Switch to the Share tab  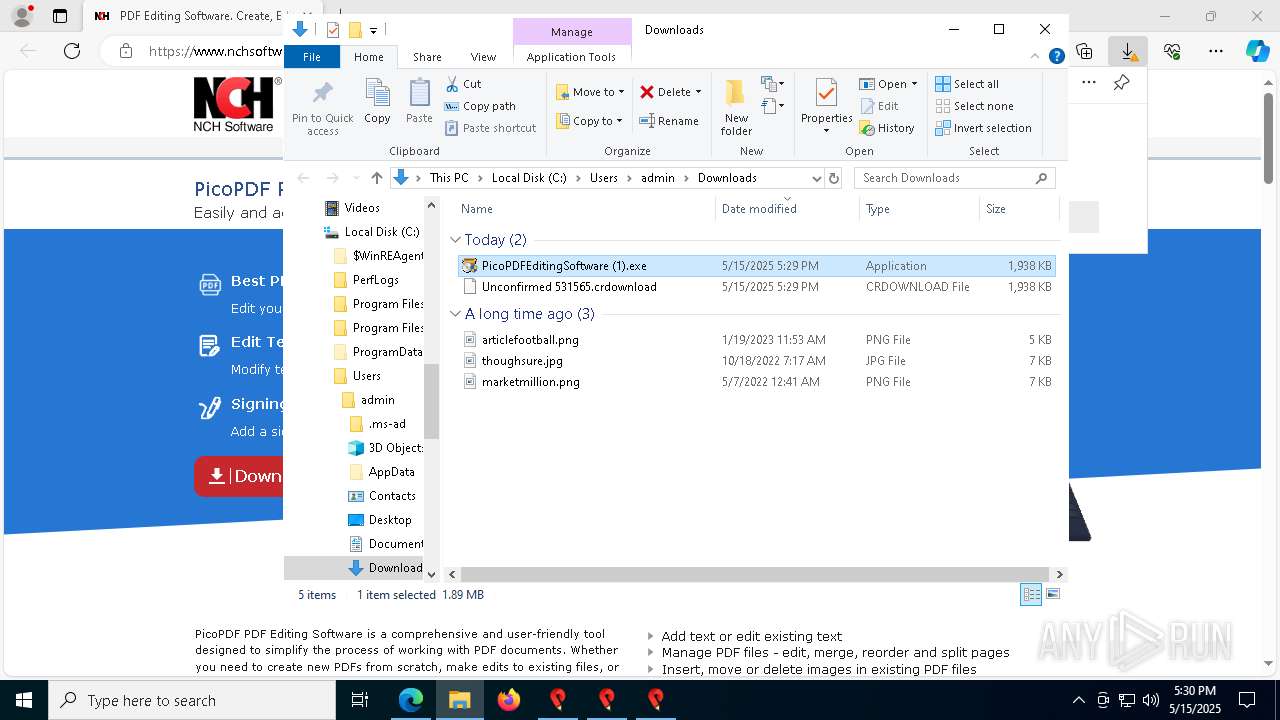point(427,57)
